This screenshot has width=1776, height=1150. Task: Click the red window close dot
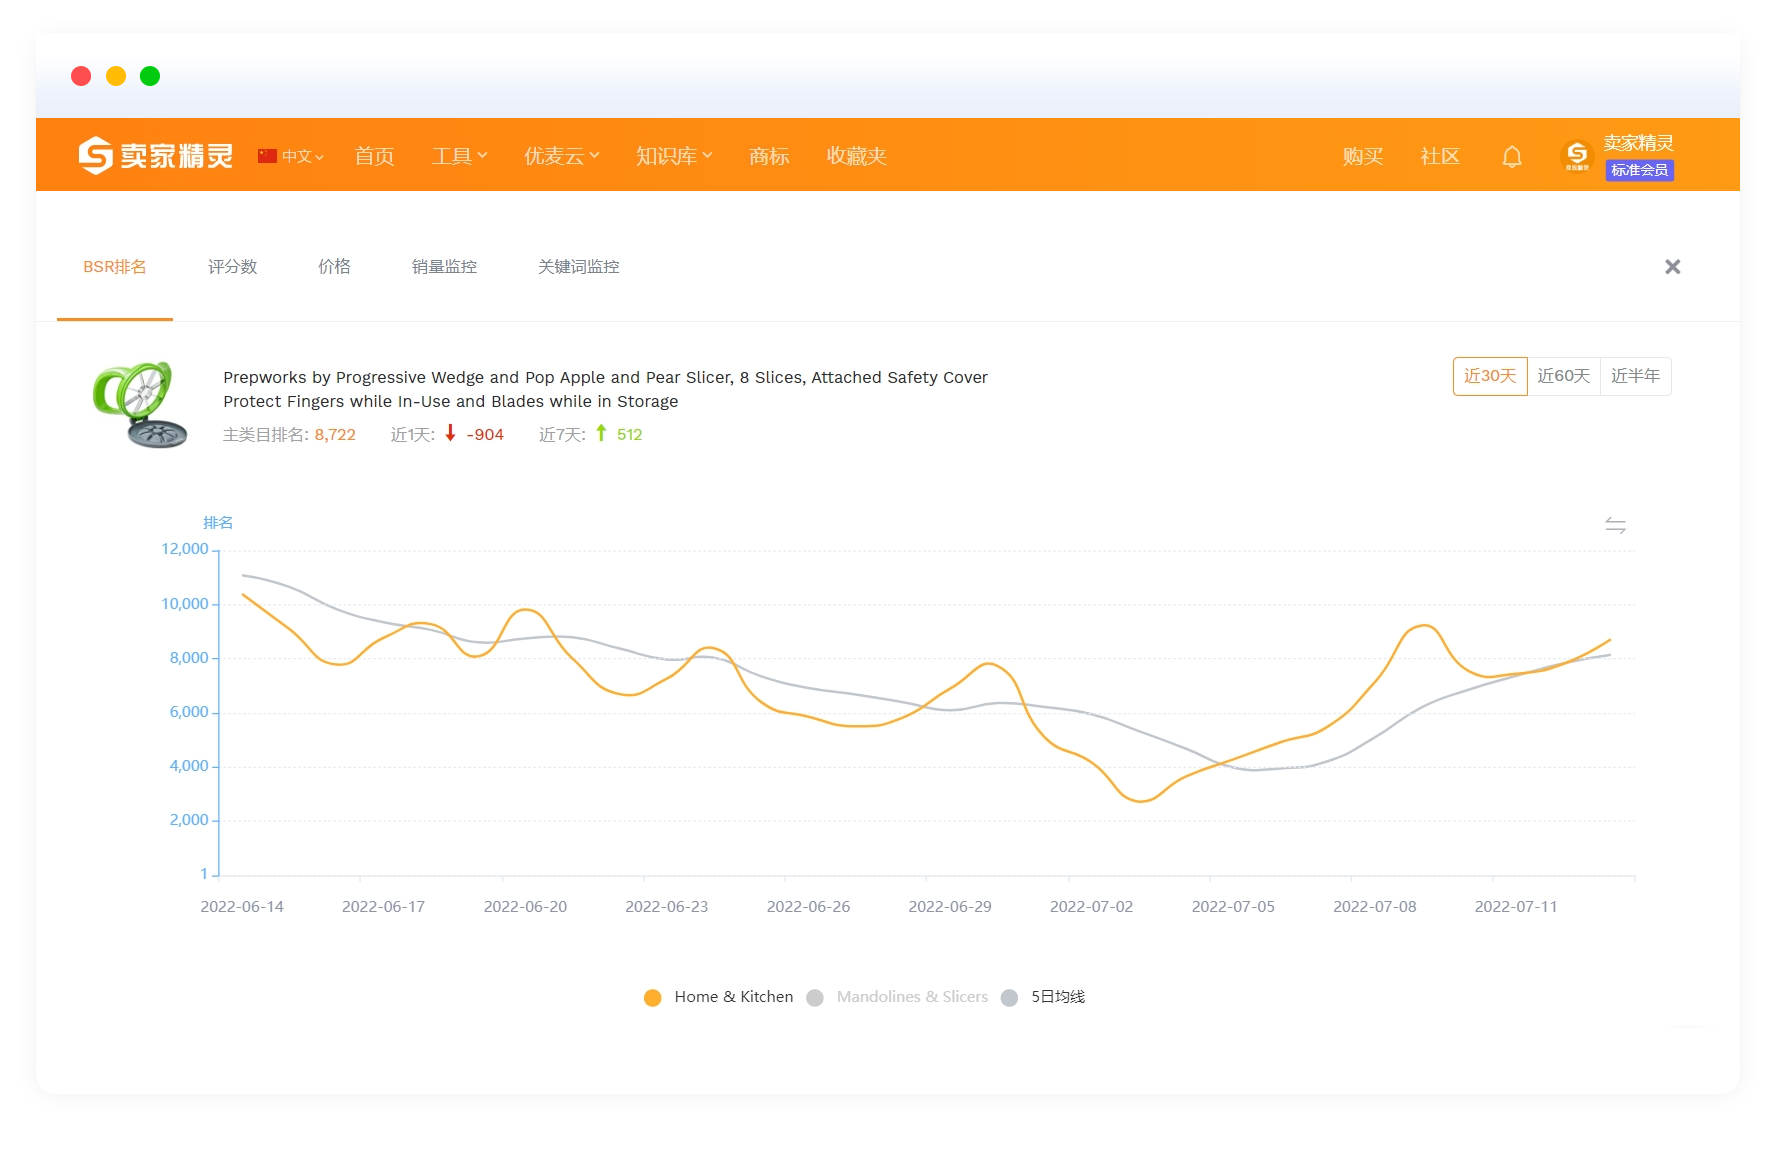click(x=82, y=76)
